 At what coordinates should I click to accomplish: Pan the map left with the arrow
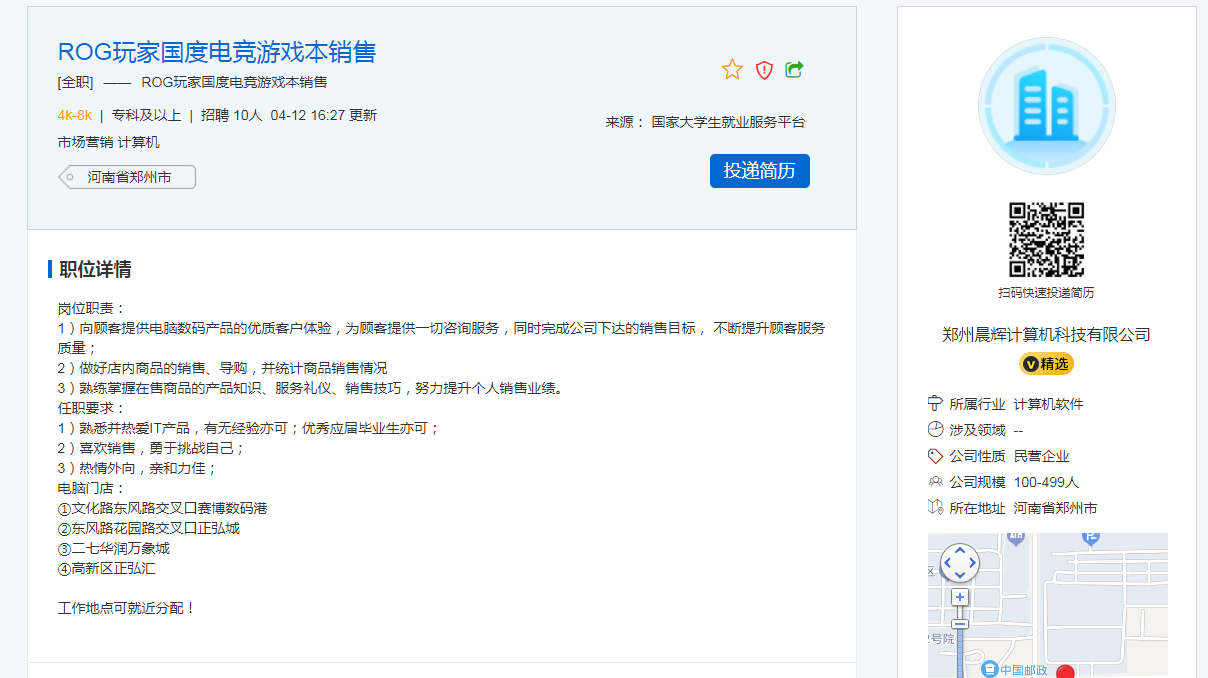(948, 563)
